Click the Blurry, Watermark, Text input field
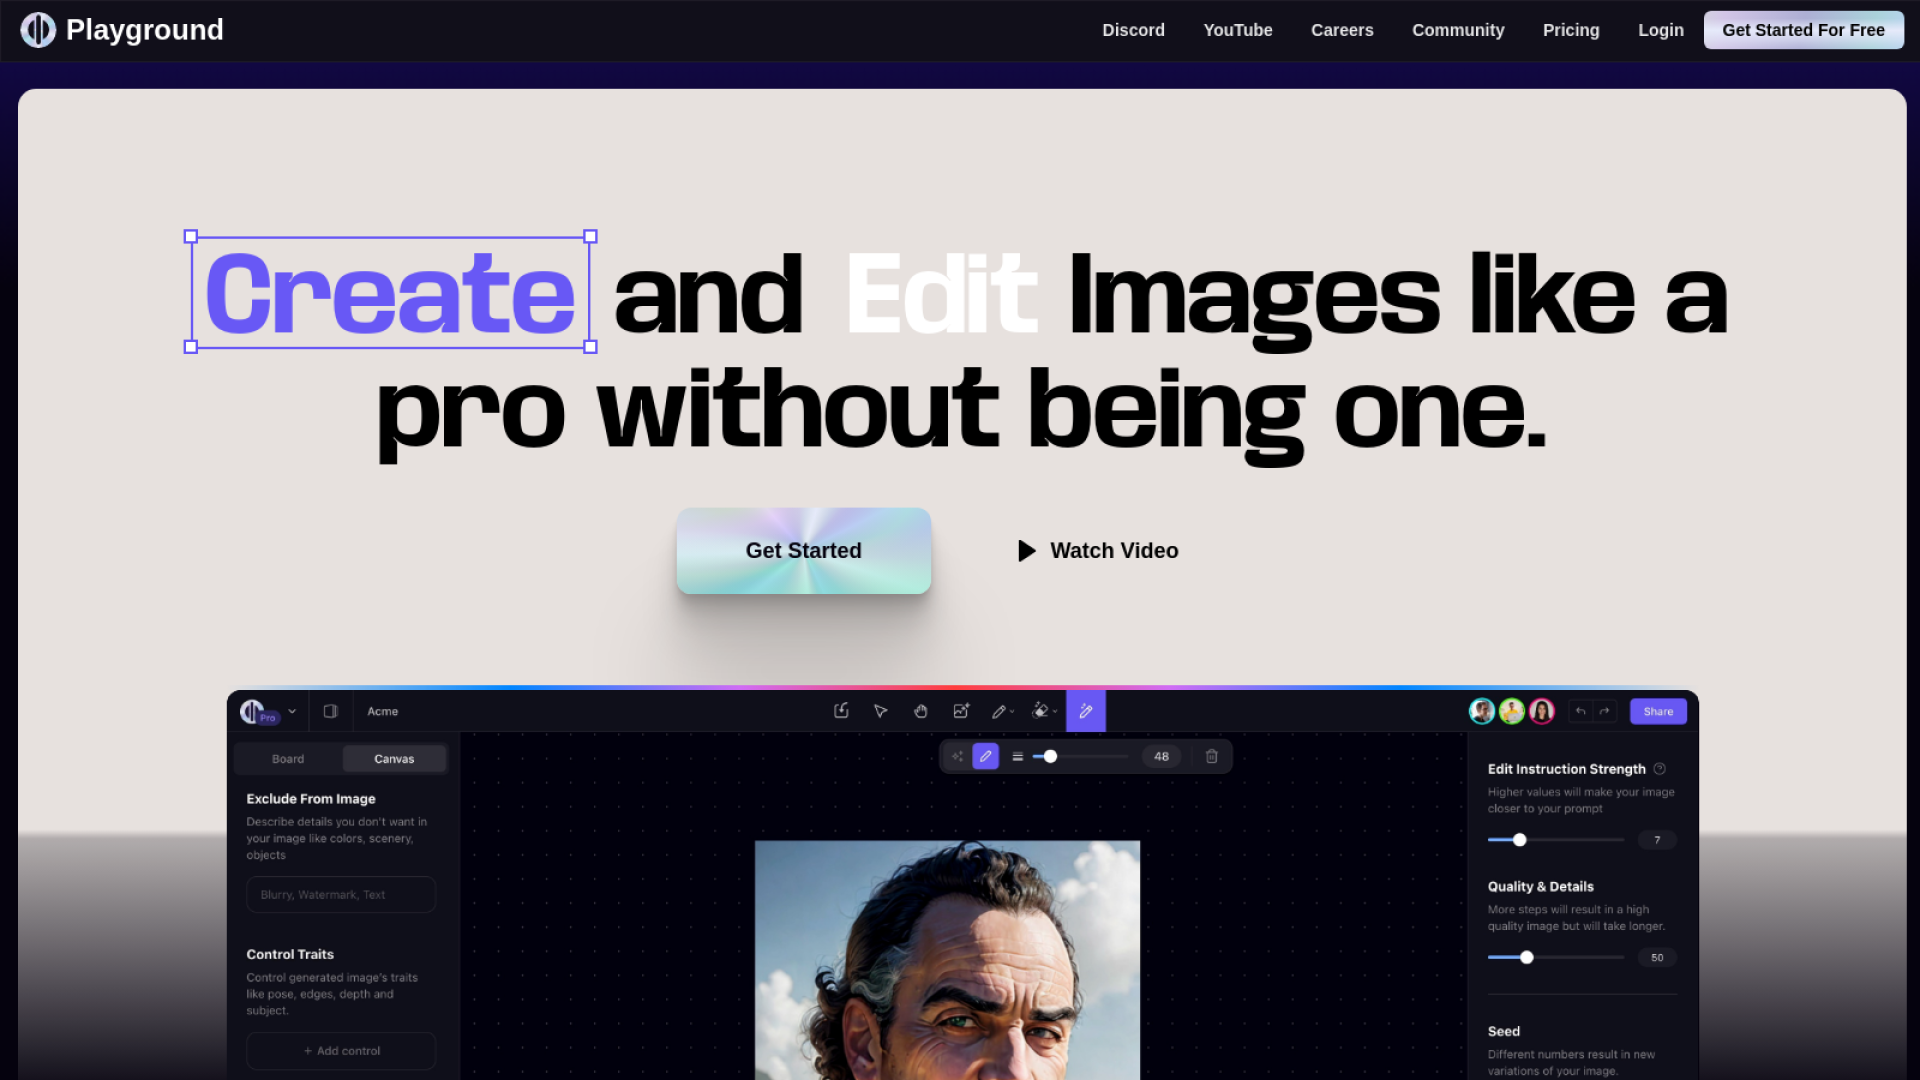The image size is (1920, 1080). pos(341,895)
